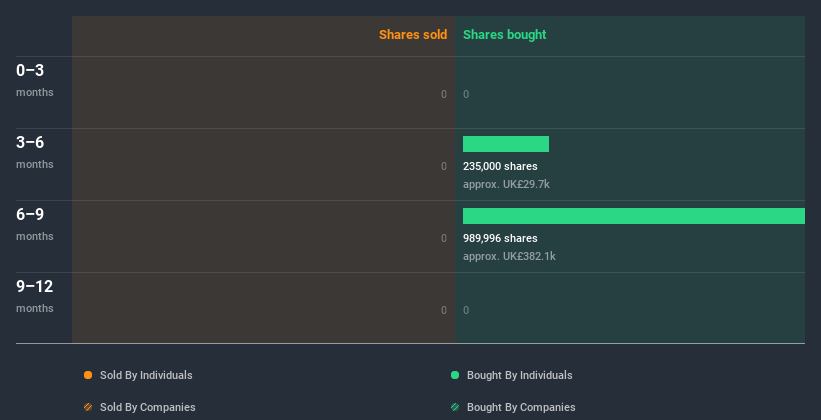Select the 6–9 months row label

[x=35, y=224]
